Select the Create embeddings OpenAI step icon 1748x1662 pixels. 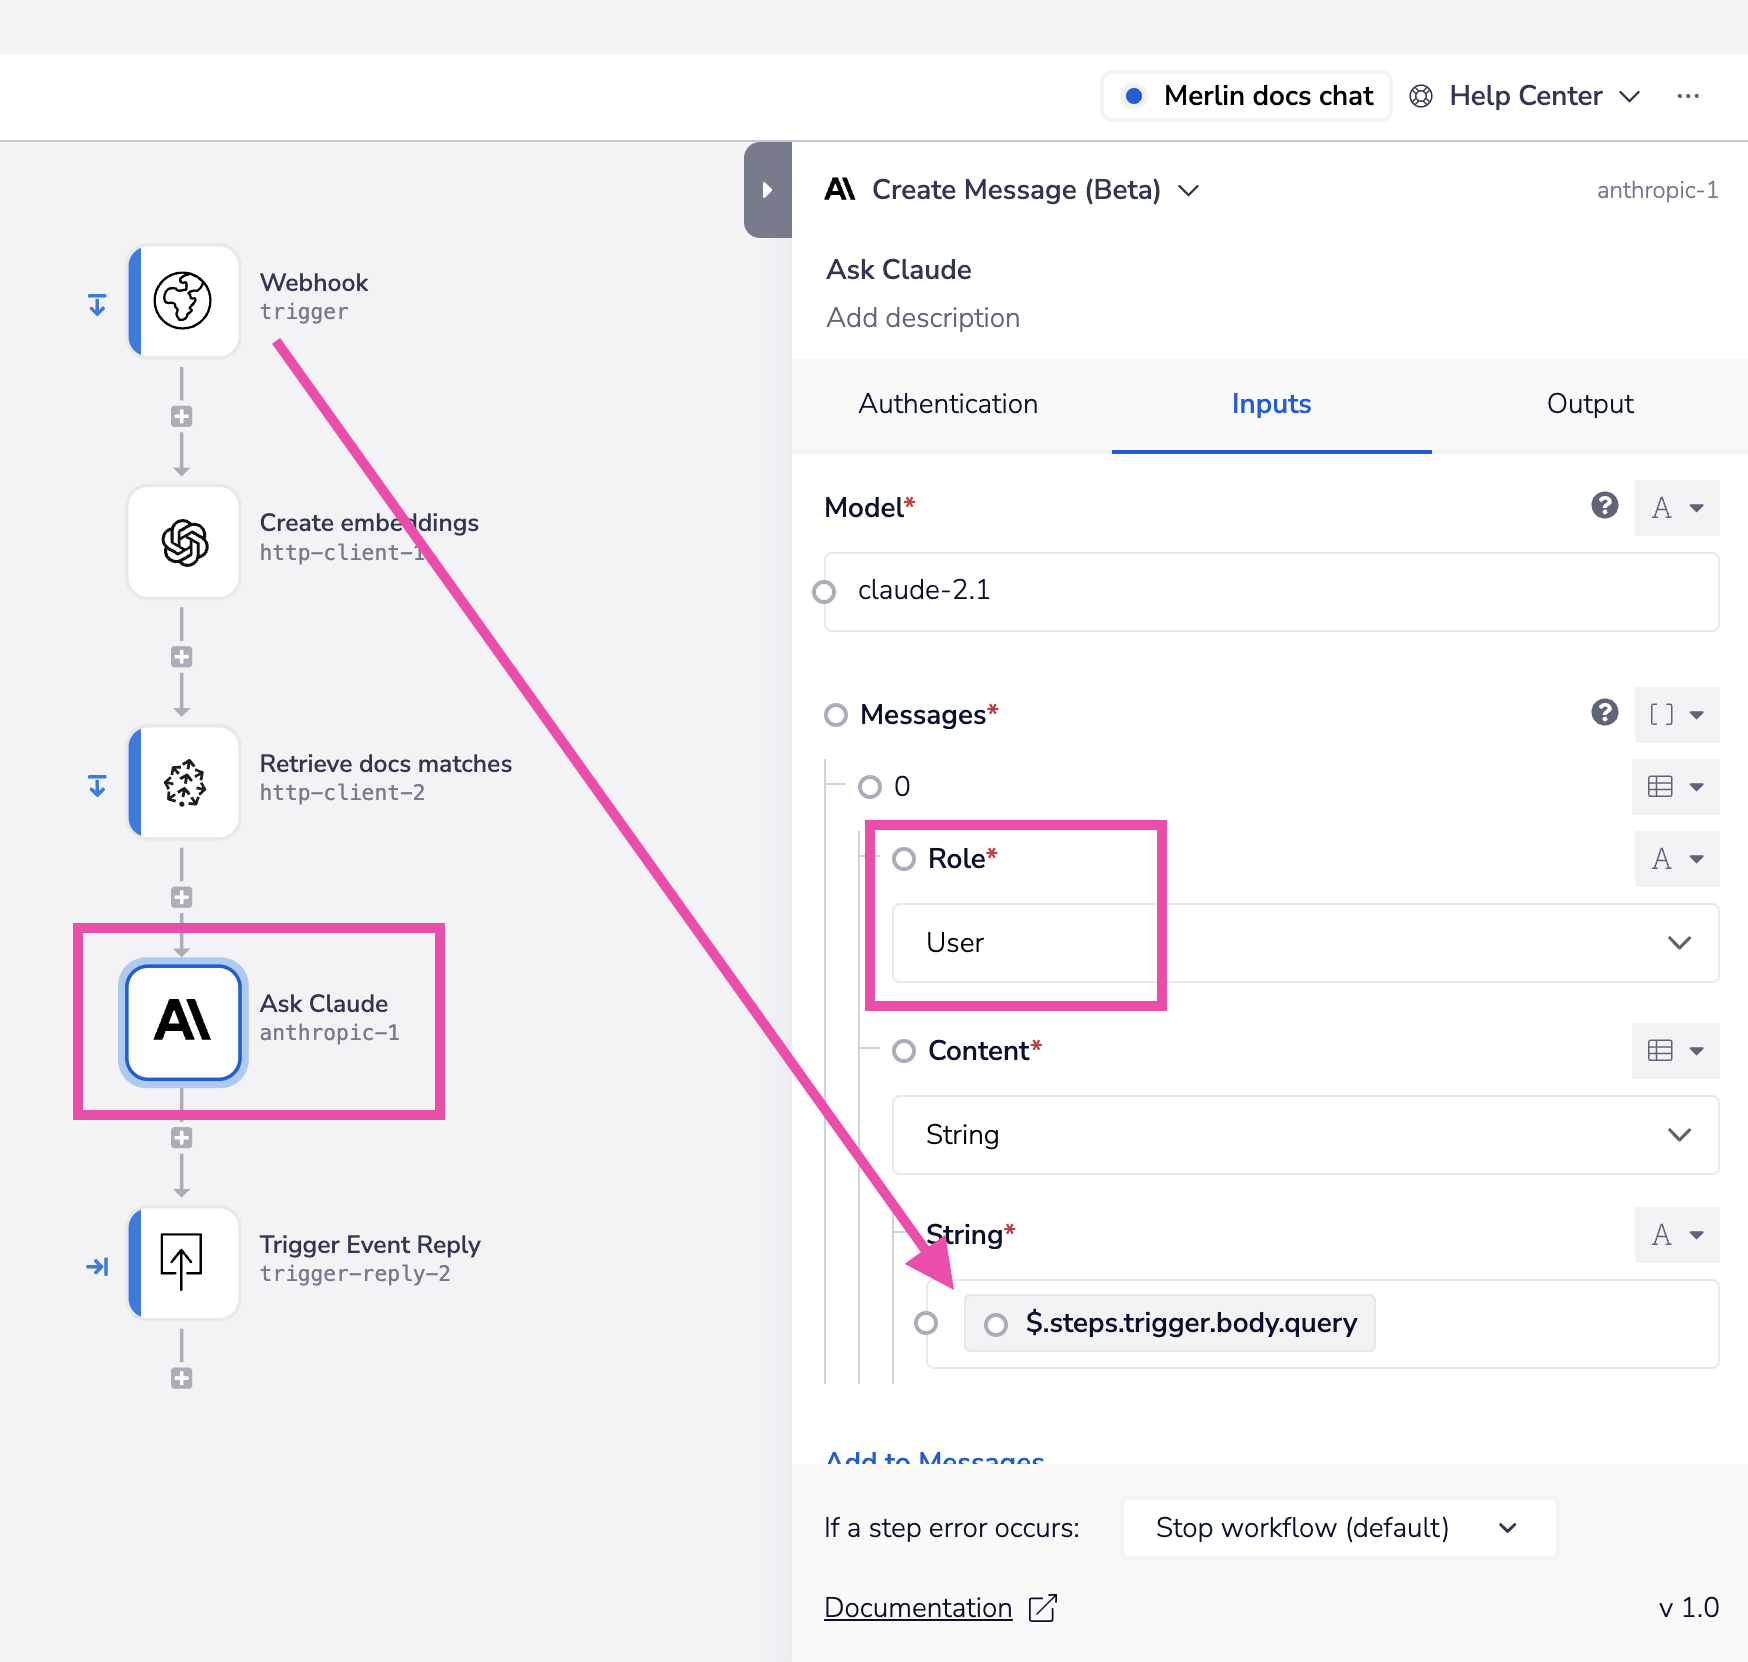184,542
